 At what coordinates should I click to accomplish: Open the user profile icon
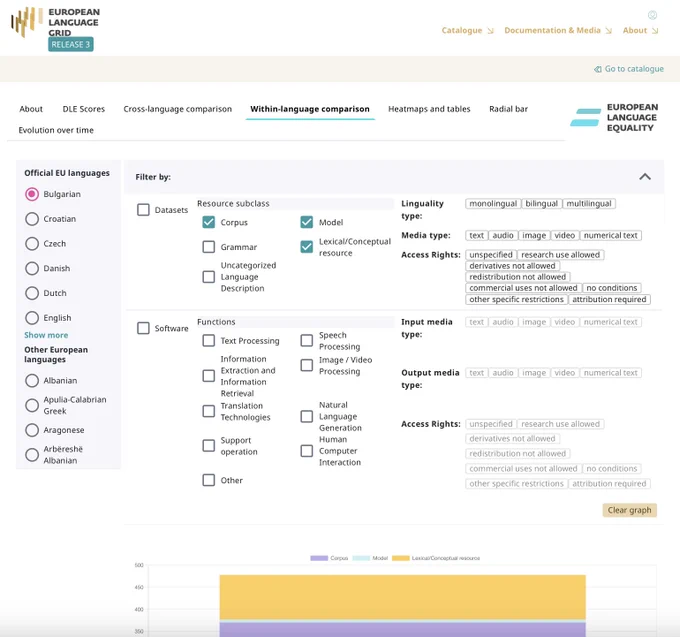652,15
